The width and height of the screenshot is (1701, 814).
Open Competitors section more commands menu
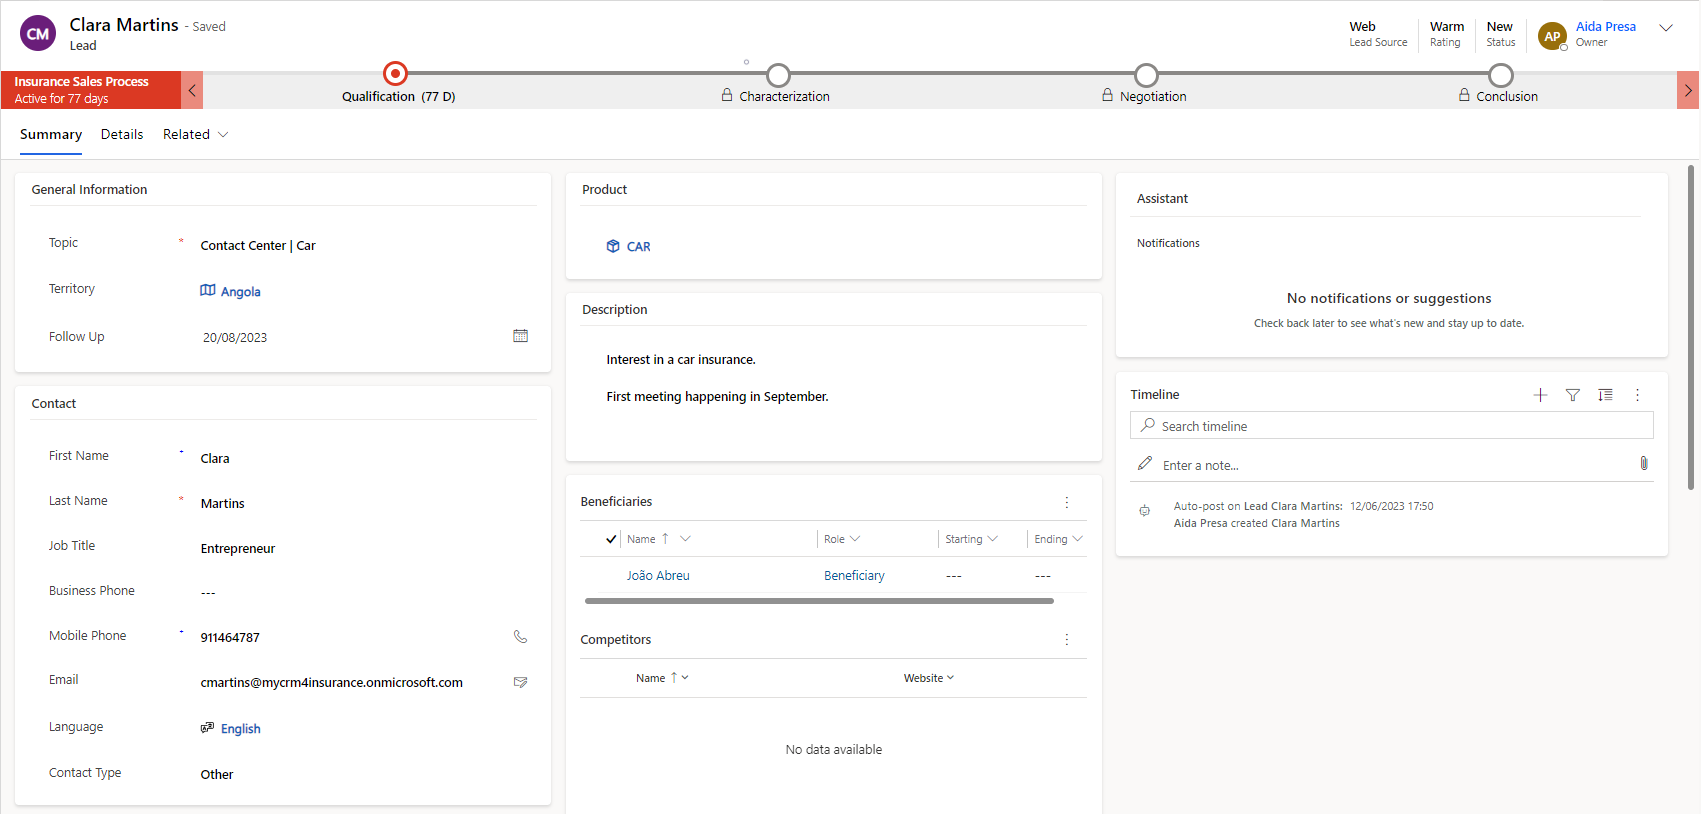click(1066, 640)
